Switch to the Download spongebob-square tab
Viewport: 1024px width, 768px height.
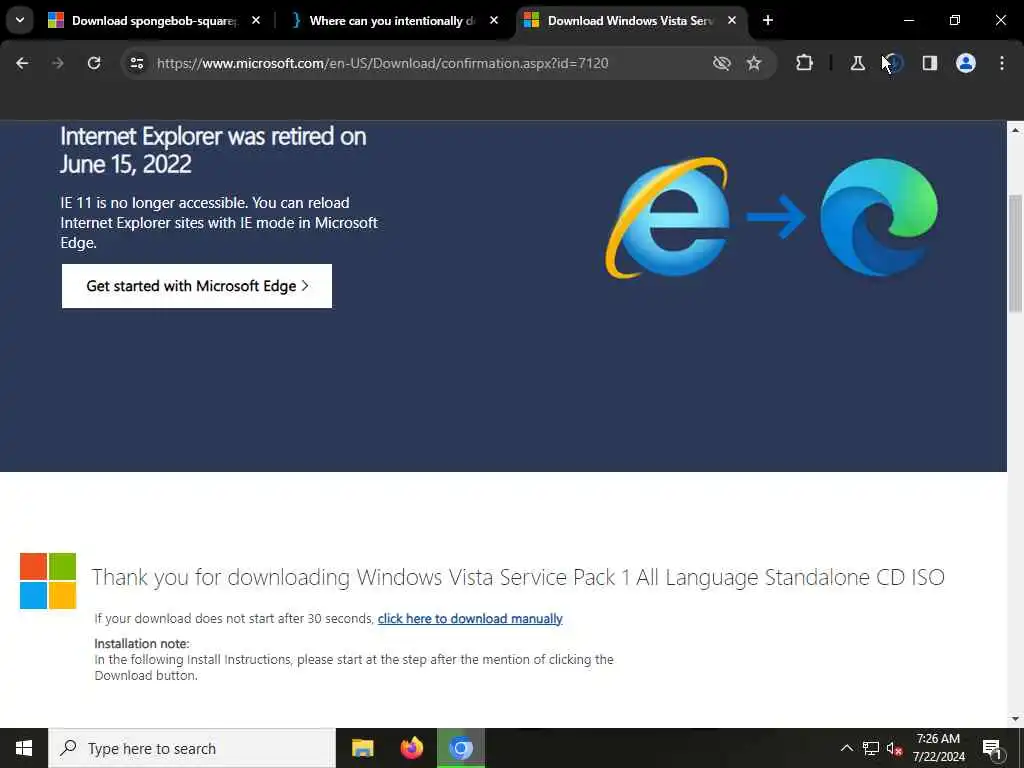[x=155, y=21]
